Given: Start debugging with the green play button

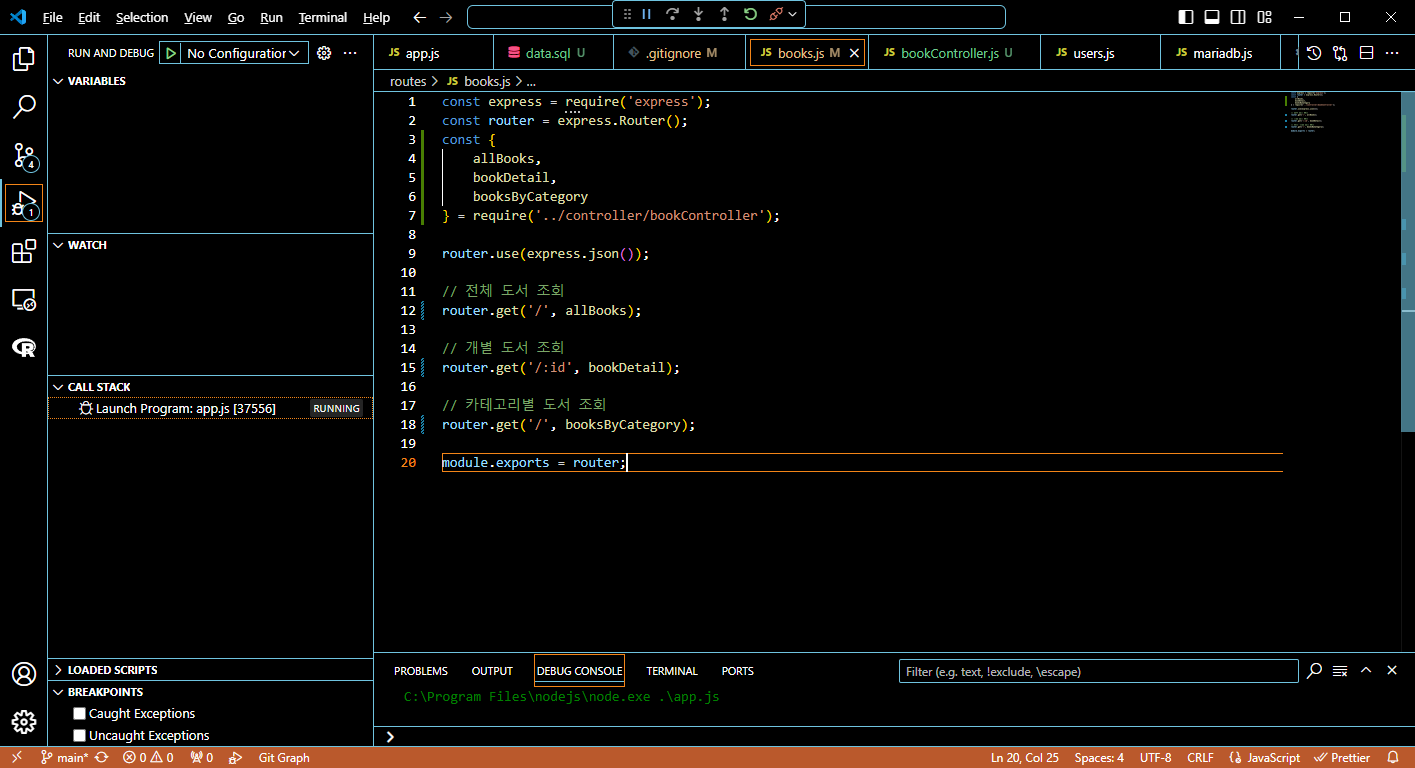Looking at the screenshot, I should coord(171,53).
